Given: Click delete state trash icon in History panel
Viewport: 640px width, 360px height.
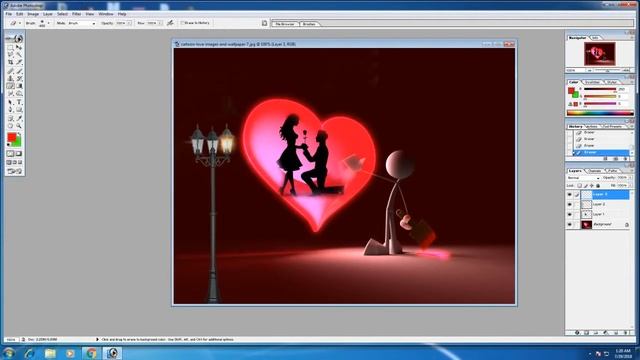Looking at the screenshot, I should (x=626, y=158).
